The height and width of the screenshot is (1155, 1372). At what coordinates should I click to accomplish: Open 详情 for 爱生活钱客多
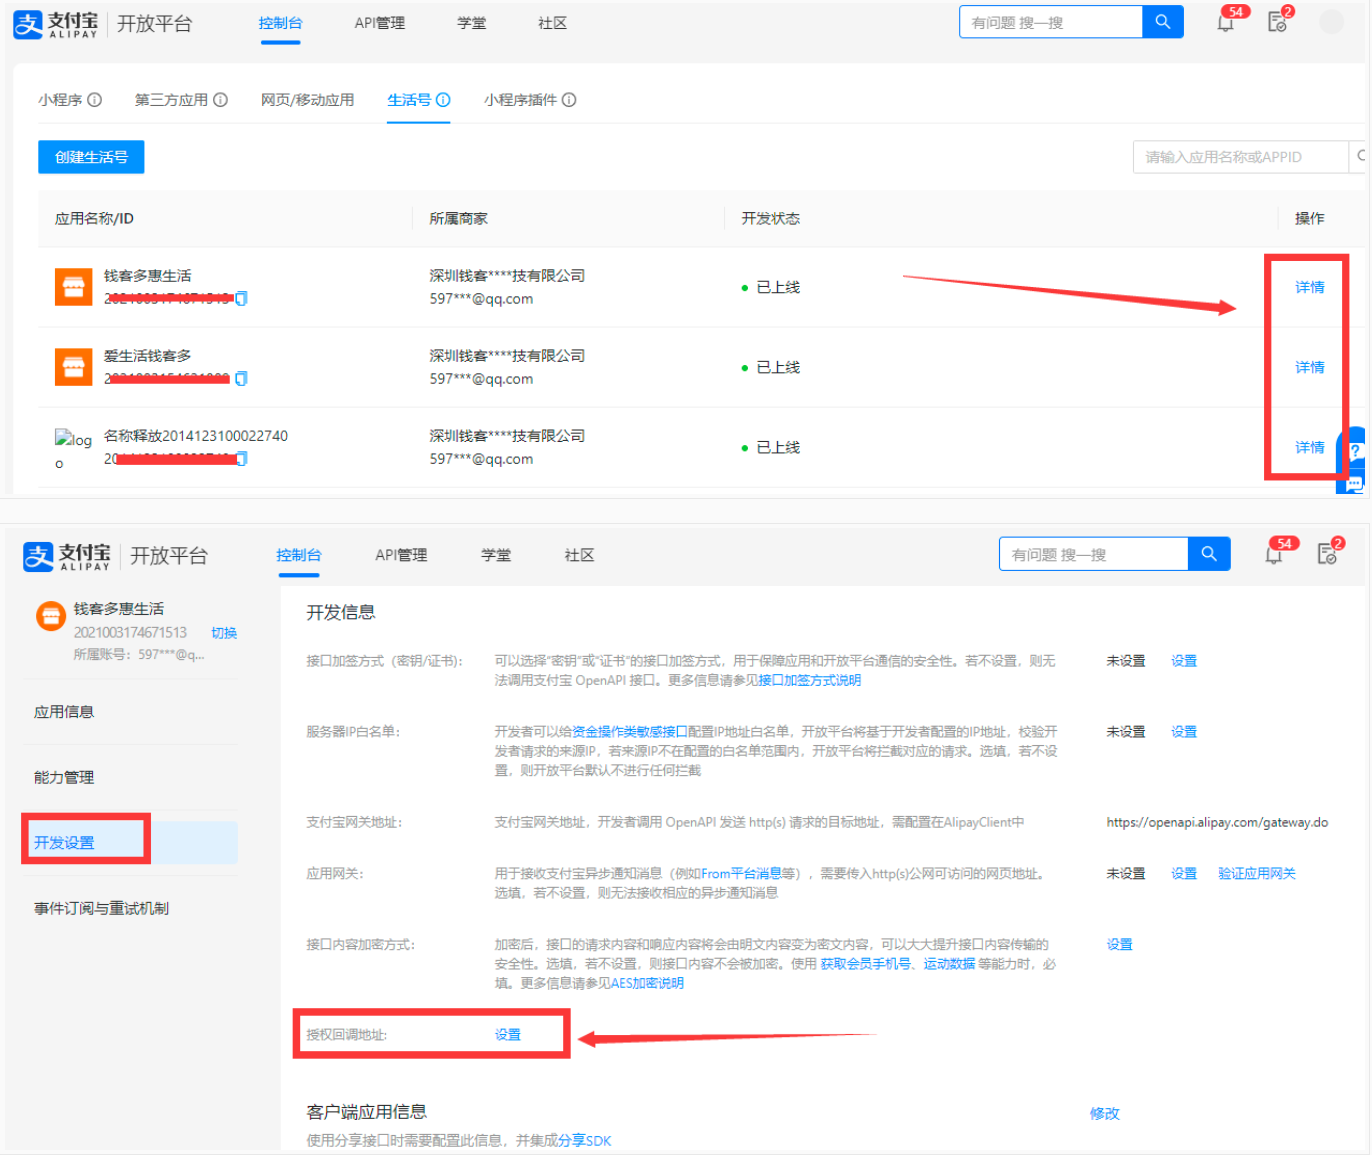(1310, 367)
